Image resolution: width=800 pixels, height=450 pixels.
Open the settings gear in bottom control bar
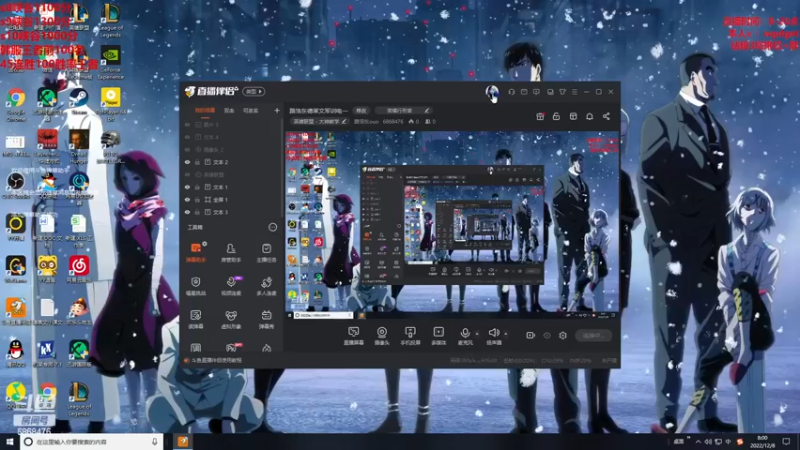(563, 335)
